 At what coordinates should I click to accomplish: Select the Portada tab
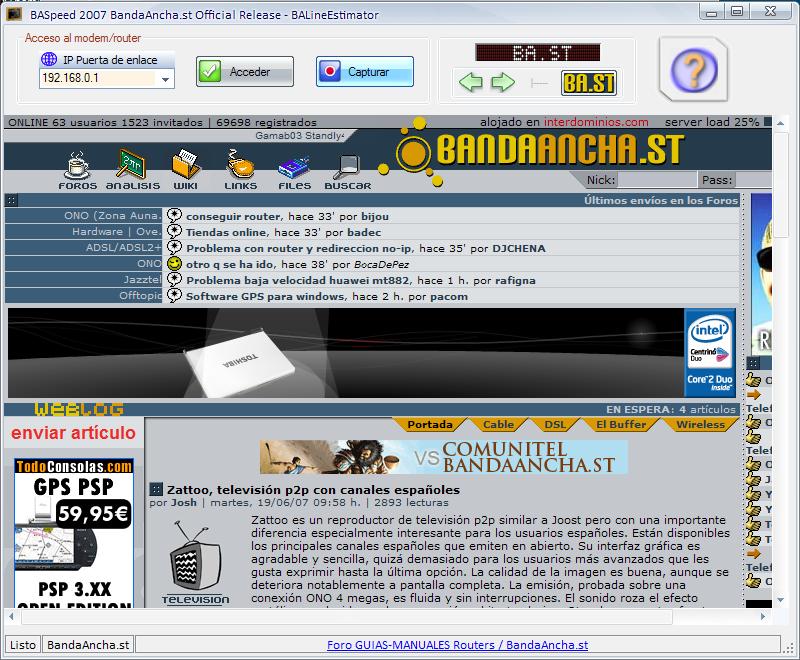click(x=430, y=424)
